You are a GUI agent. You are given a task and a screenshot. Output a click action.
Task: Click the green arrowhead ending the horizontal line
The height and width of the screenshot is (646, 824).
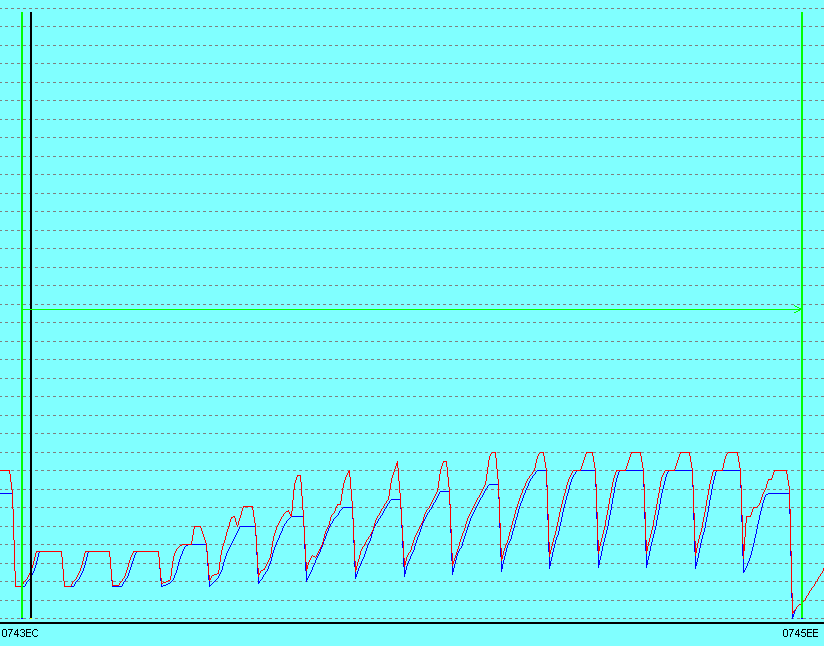(x=797, y=309)
